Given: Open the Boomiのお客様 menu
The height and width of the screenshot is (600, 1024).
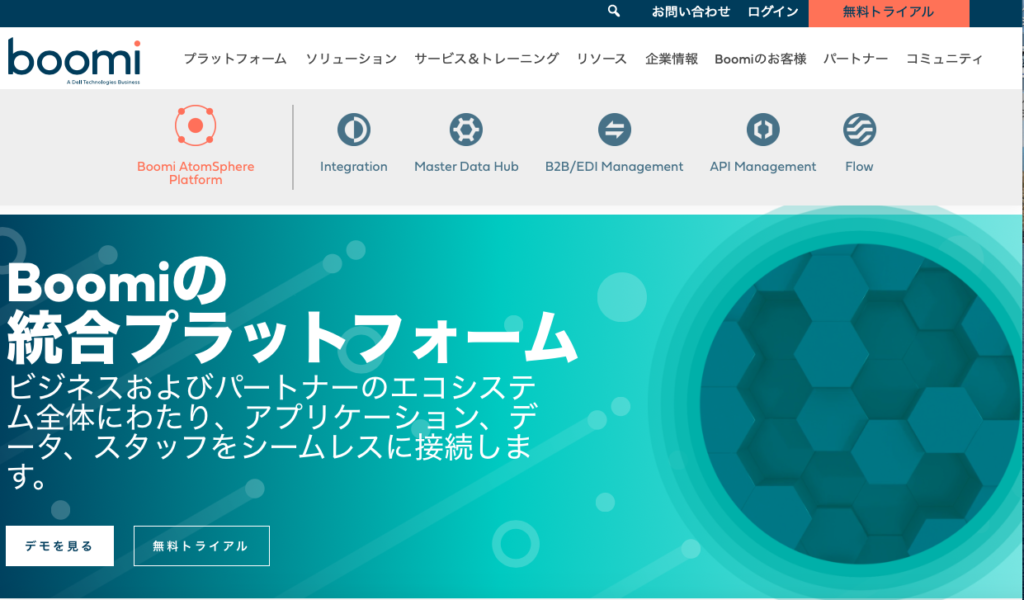Looking at the screenshot, I should tap(760, 59).
